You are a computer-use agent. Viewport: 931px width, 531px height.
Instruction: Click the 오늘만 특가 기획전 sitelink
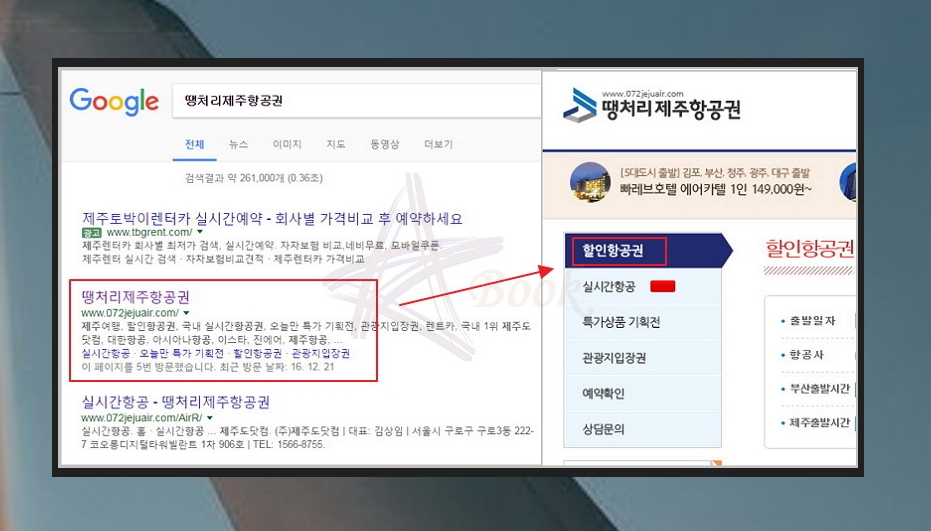[x=181, y=353]
